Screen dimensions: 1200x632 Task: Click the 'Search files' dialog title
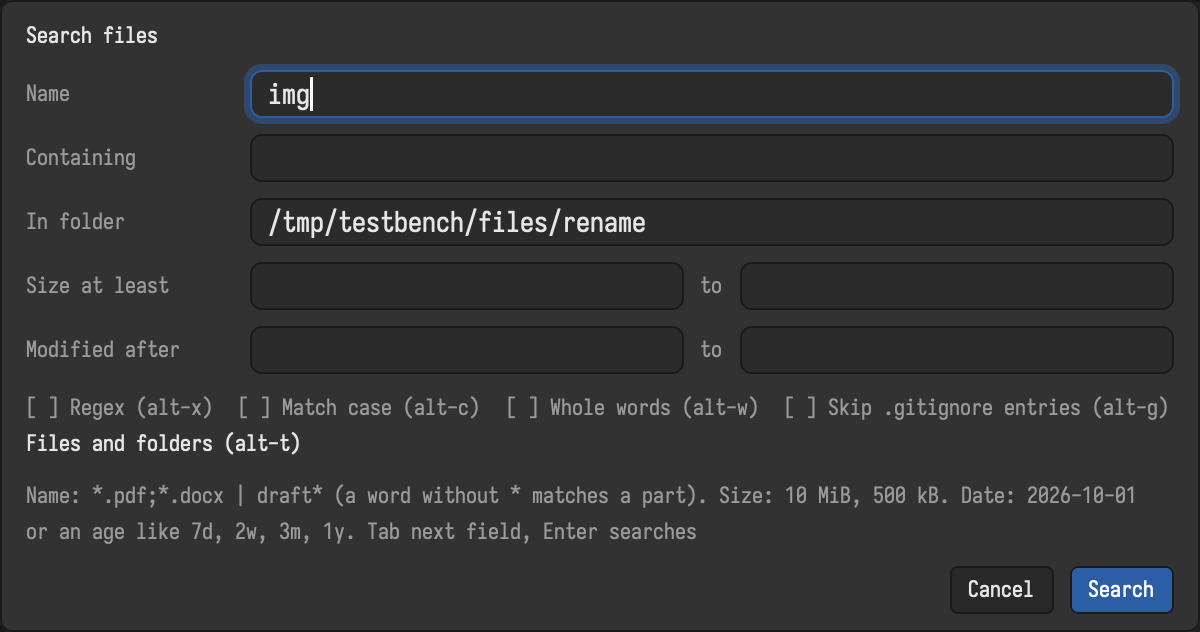click(x=92, y=36)
